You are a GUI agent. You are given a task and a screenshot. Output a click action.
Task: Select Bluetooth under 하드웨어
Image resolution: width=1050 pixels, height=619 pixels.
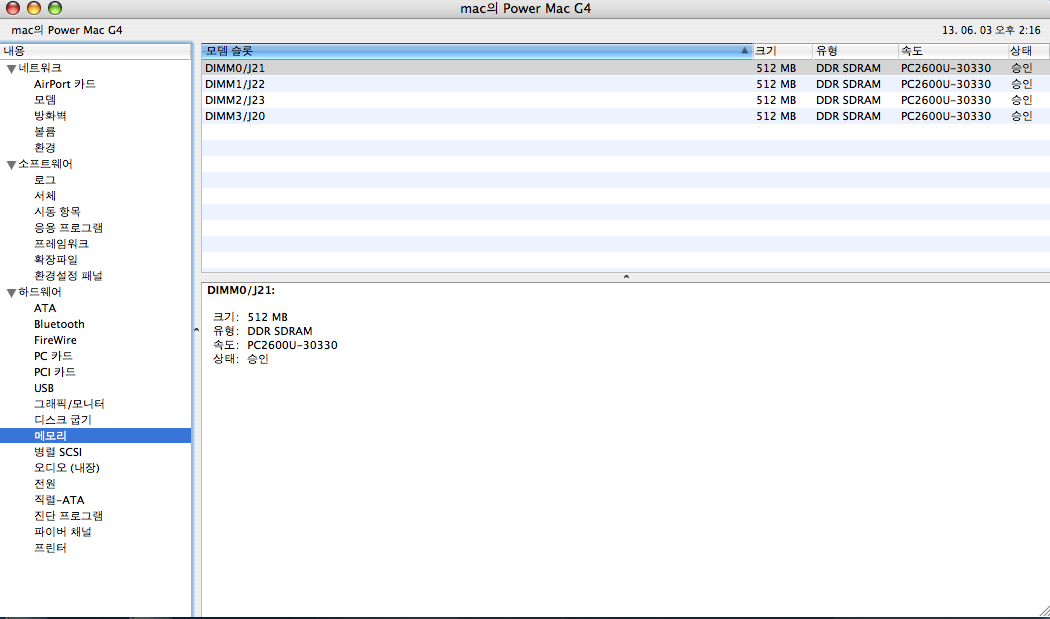[59, 324]
